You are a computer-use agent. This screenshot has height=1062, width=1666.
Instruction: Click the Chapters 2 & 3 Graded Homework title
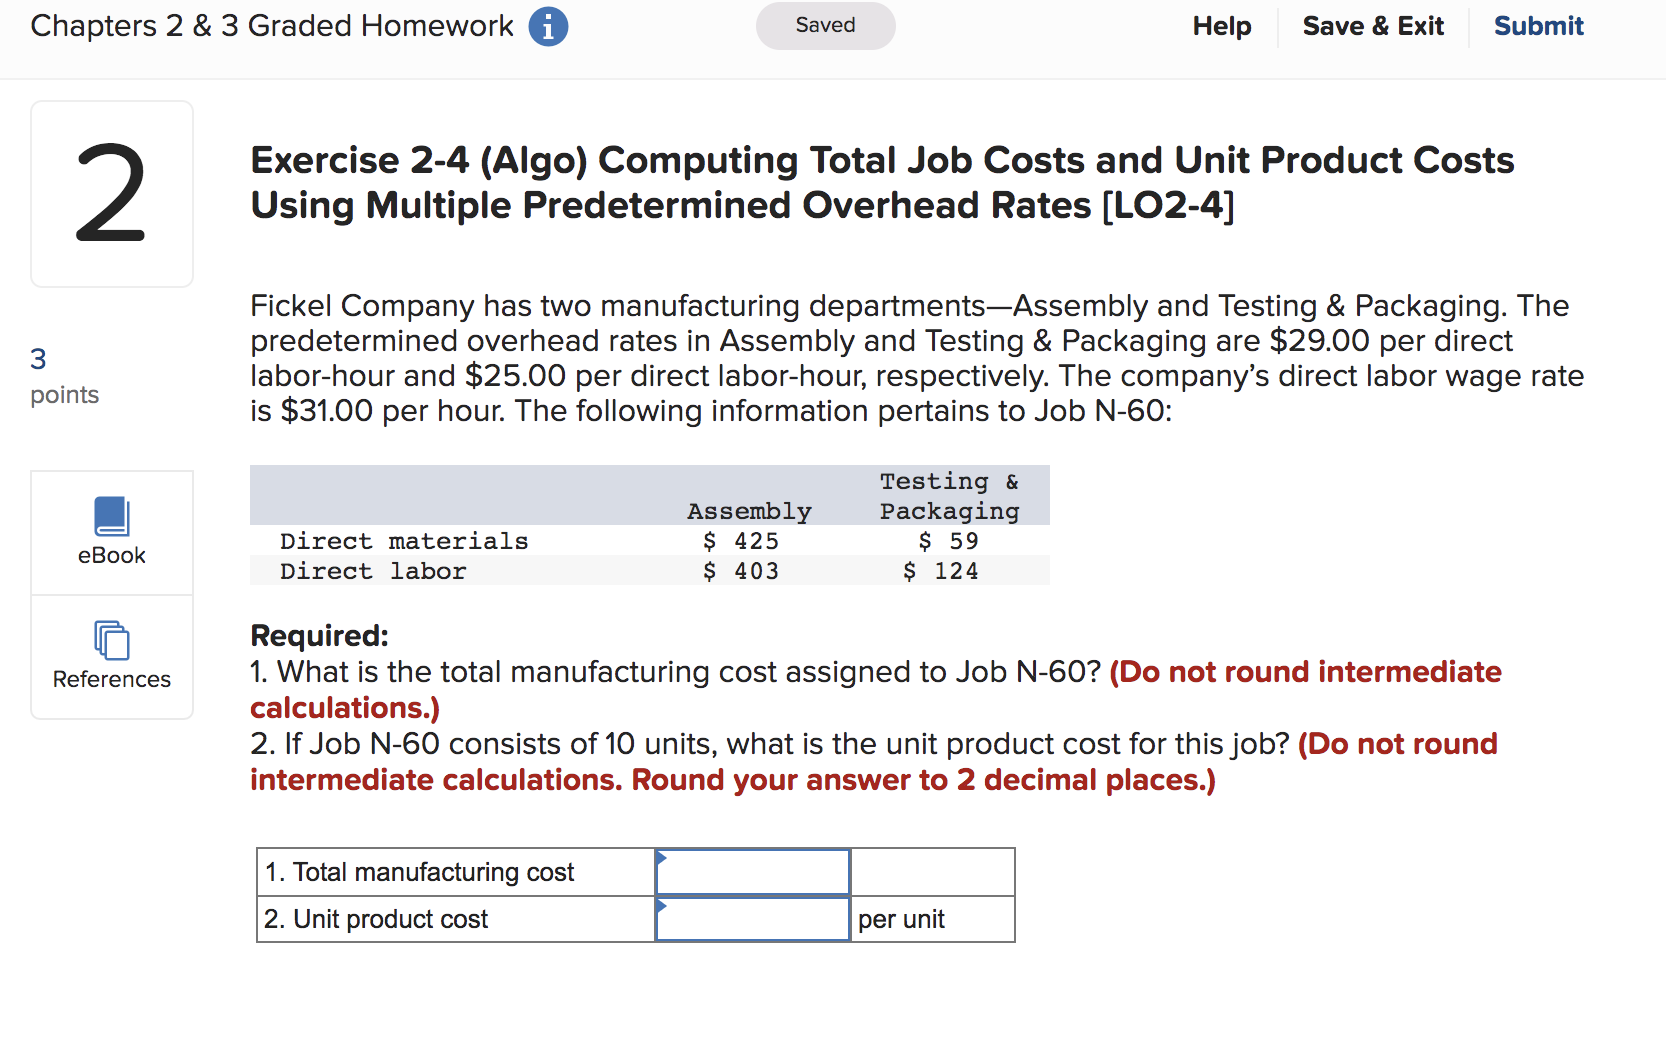click(270, 26)
